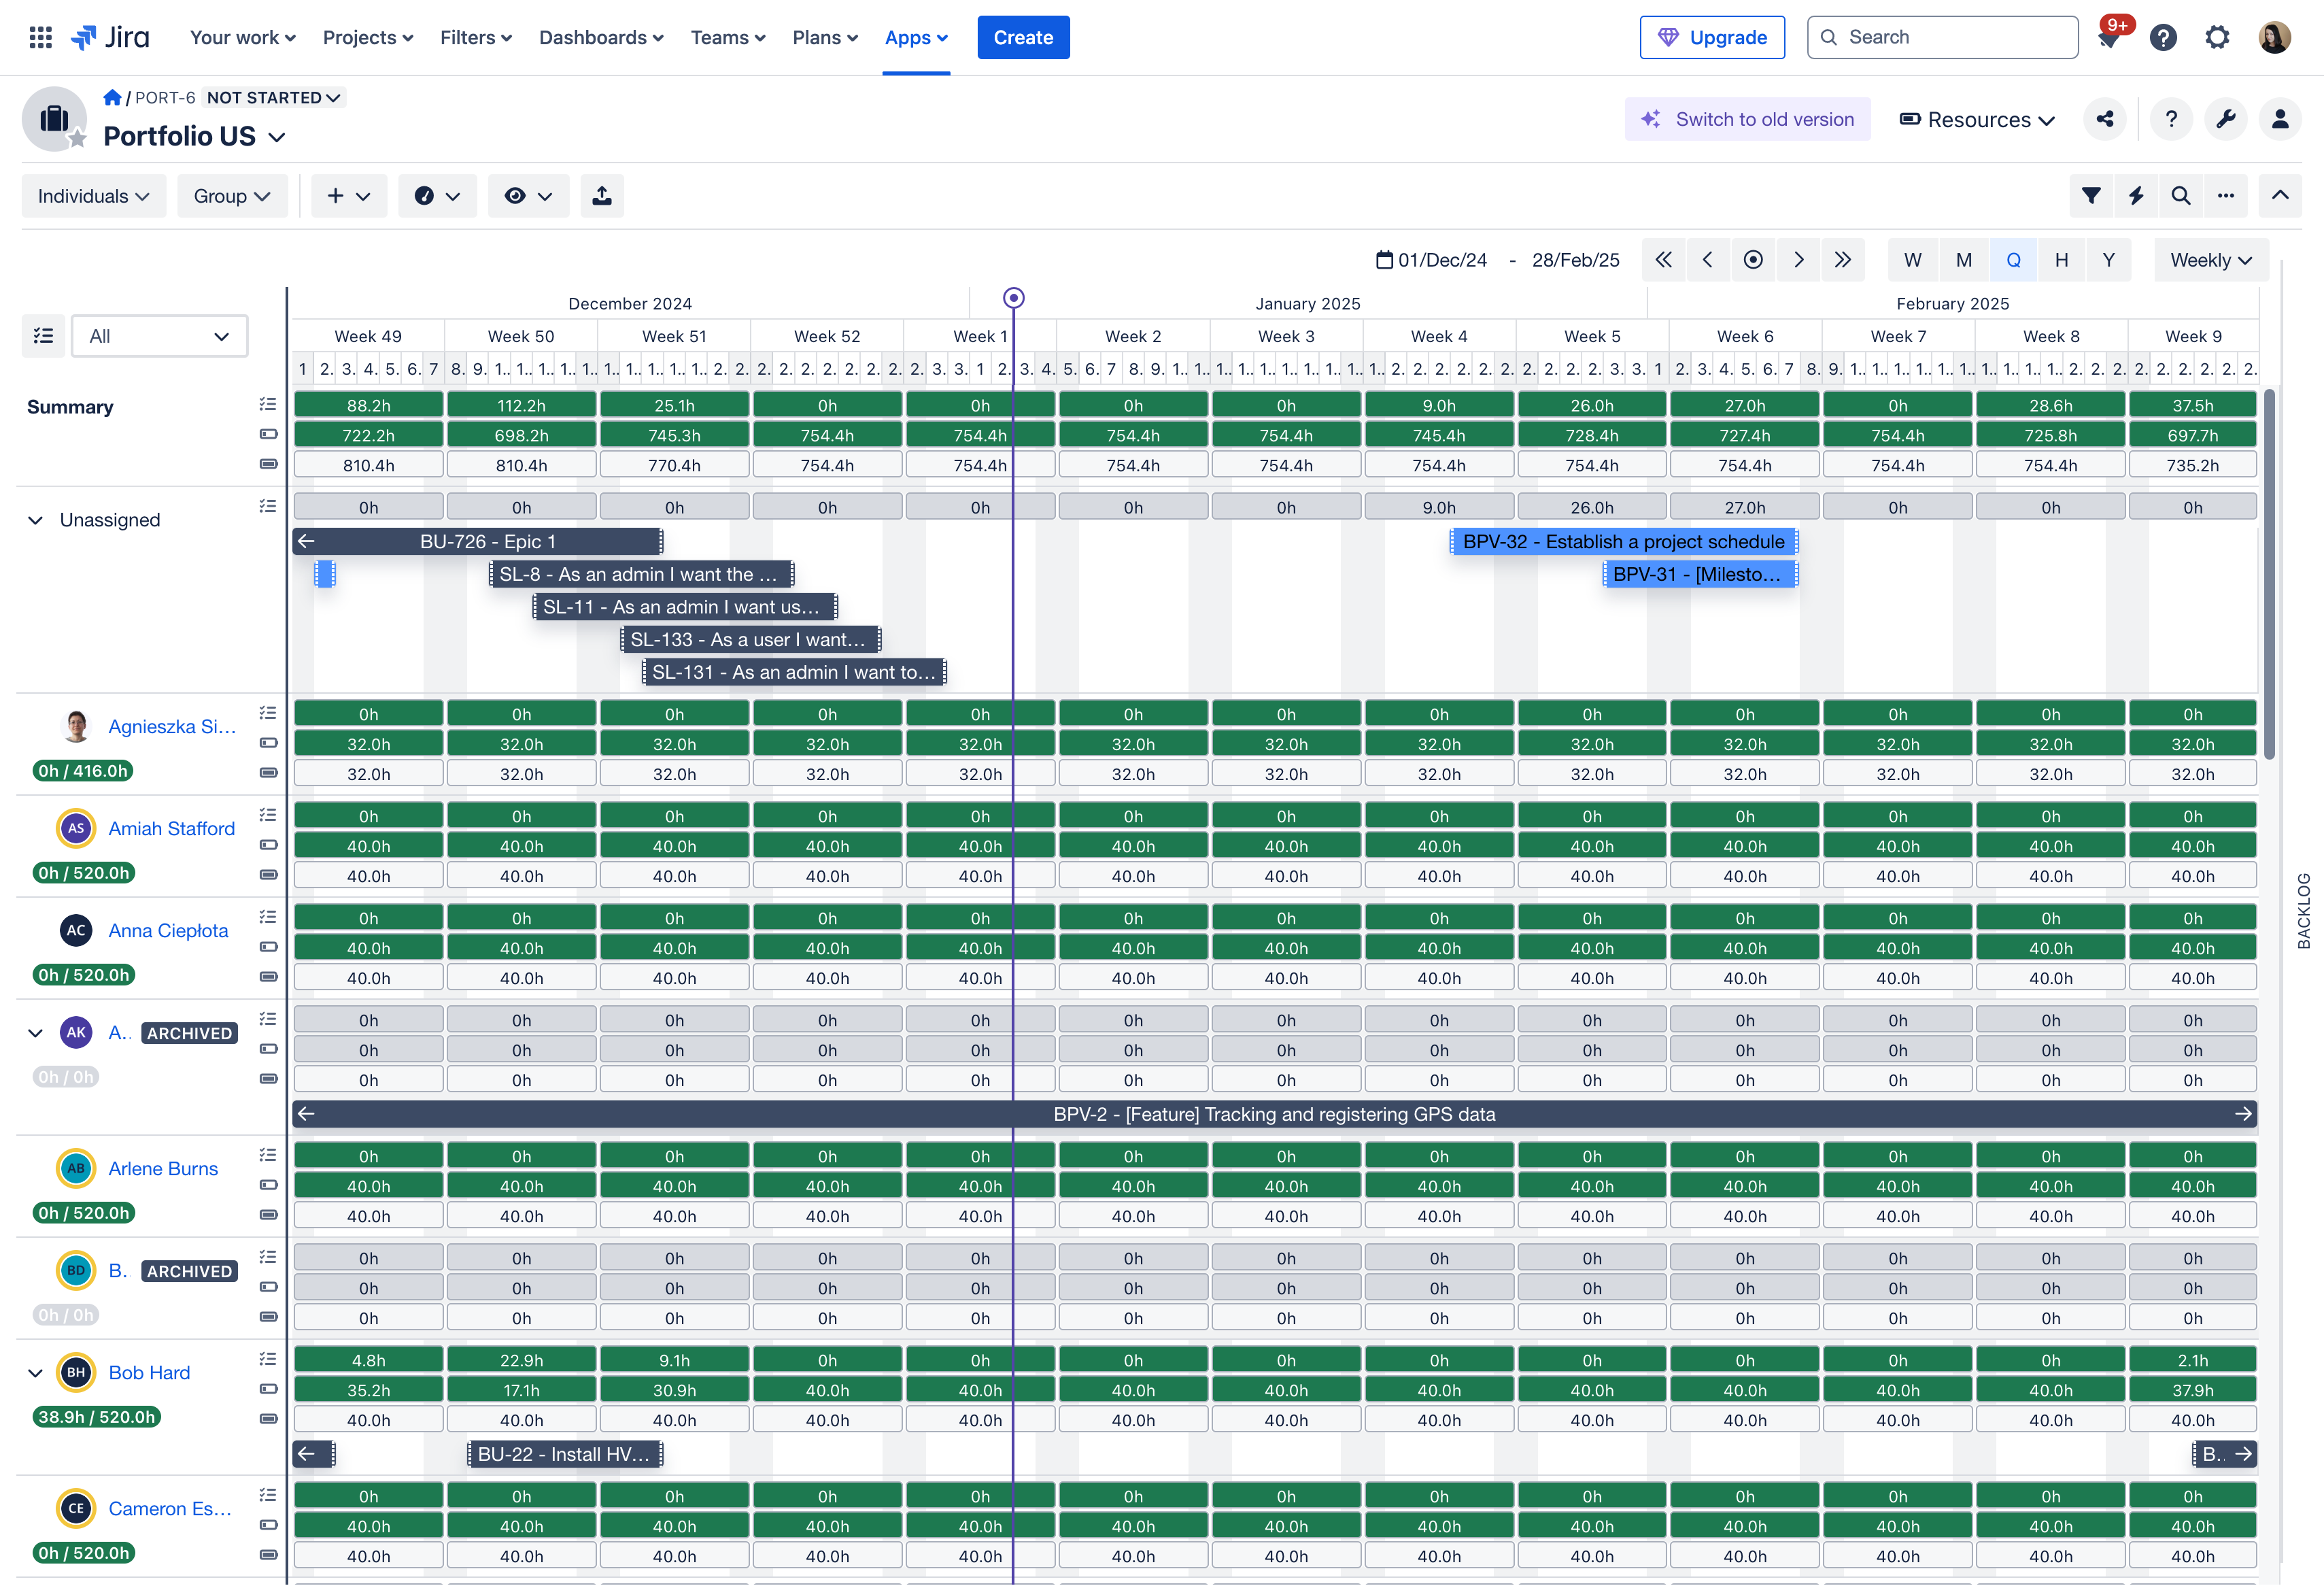Open the Individuals dropdown
The height and width of the screenshot is (1586, 2324).
(x=93, y=196)
